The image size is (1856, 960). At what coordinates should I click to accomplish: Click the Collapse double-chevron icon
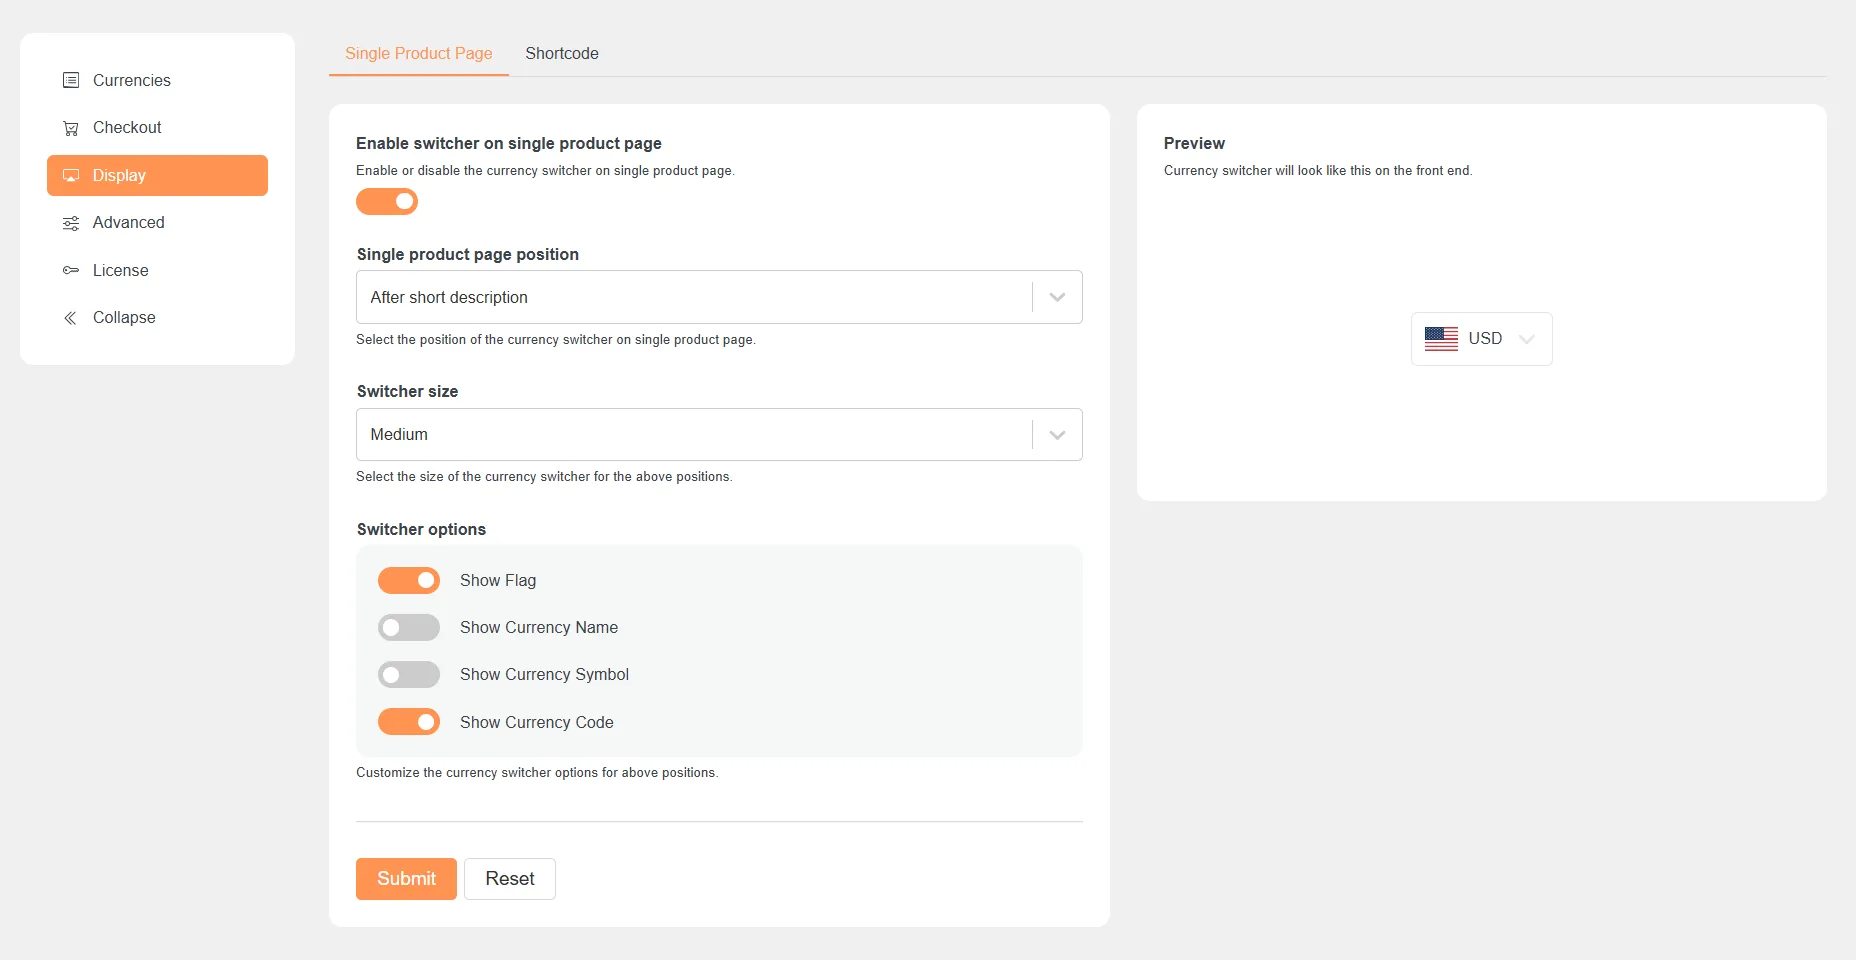(71, 318)
